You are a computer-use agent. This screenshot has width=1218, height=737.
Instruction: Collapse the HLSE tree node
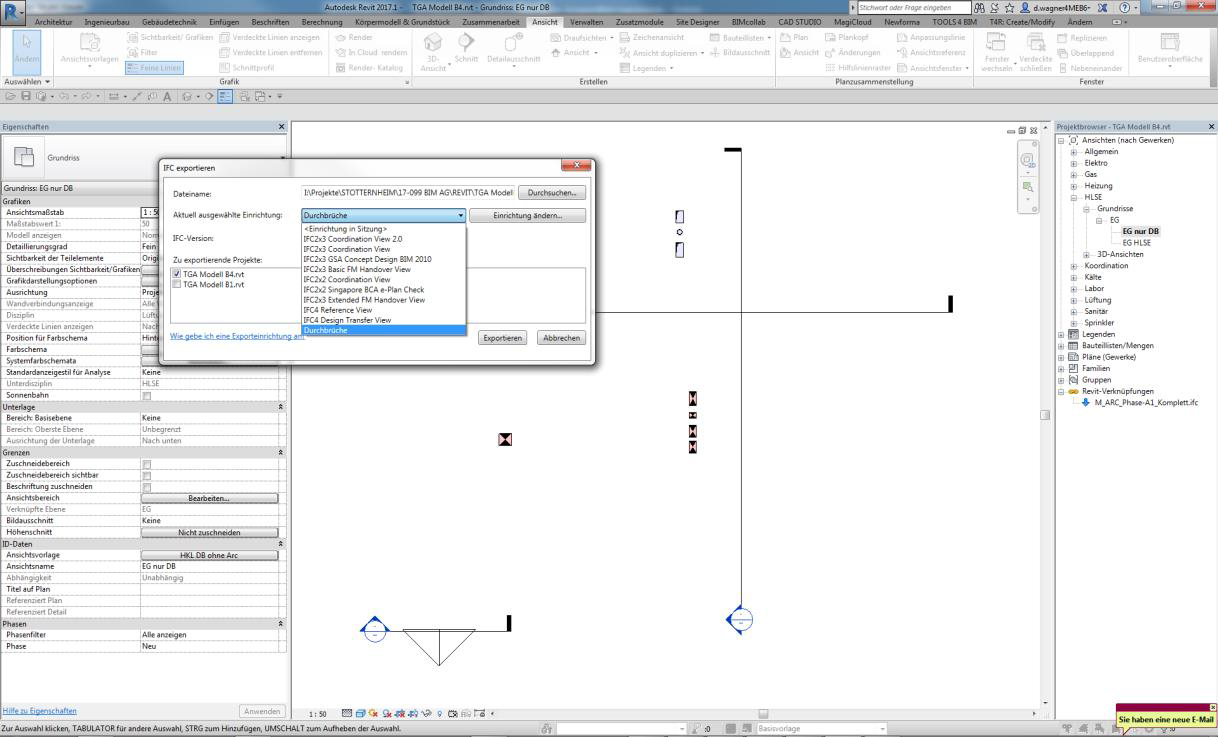coord(1074,197)
